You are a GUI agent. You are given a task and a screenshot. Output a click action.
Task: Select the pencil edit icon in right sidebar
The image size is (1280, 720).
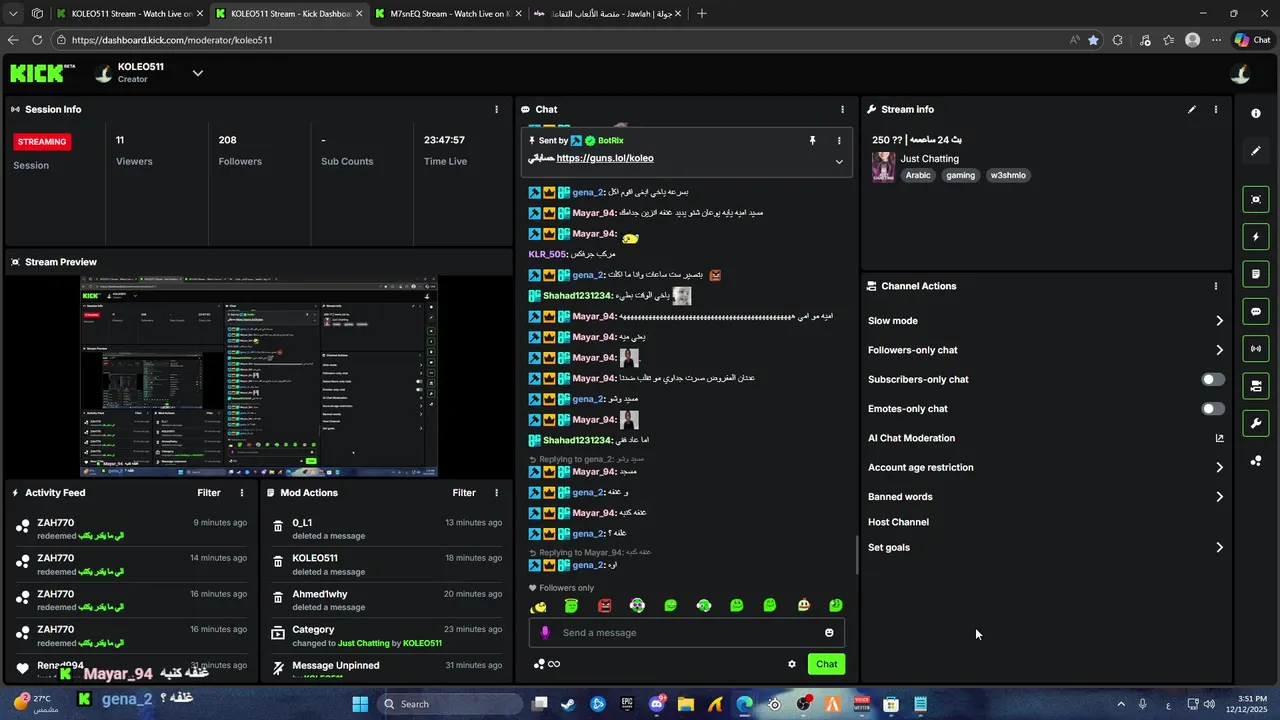tap(1256, 151)
